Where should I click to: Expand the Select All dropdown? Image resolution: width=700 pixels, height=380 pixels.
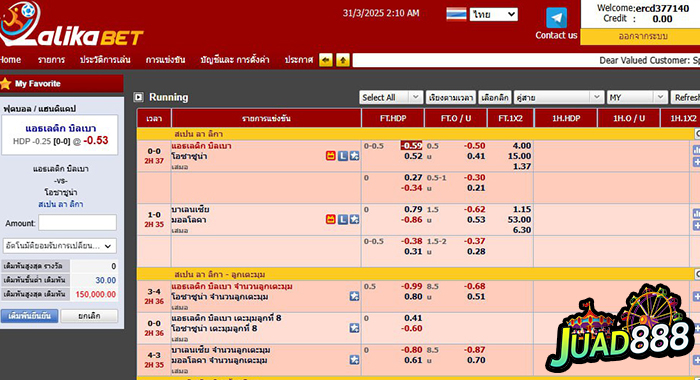(391, 97)
